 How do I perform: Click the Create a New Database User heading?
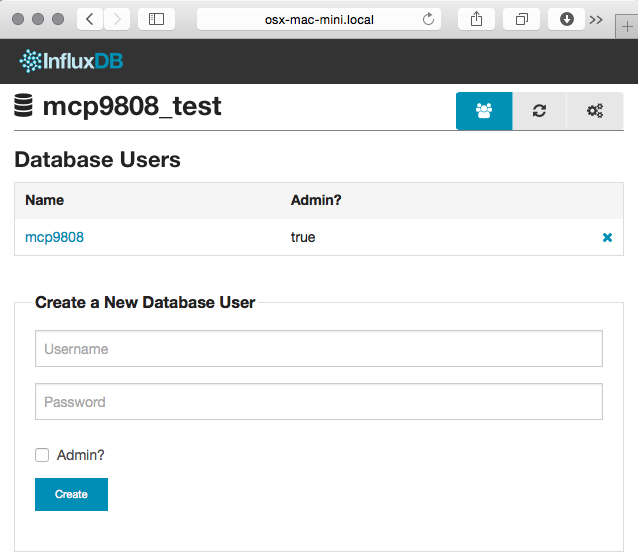[145, 302]
